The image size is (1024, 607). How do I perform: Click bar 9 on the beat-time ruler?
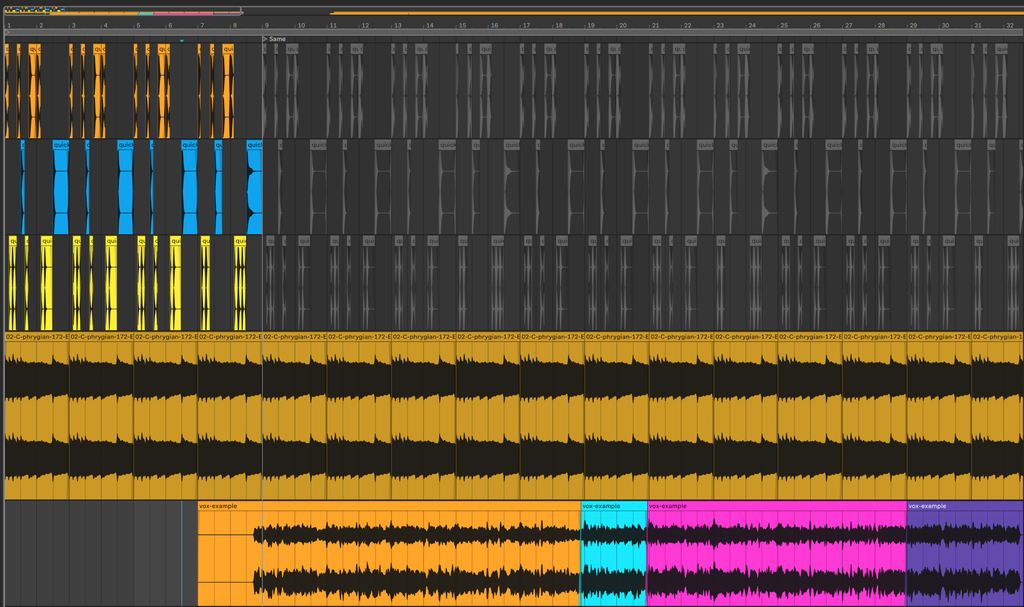coord(266,25)
